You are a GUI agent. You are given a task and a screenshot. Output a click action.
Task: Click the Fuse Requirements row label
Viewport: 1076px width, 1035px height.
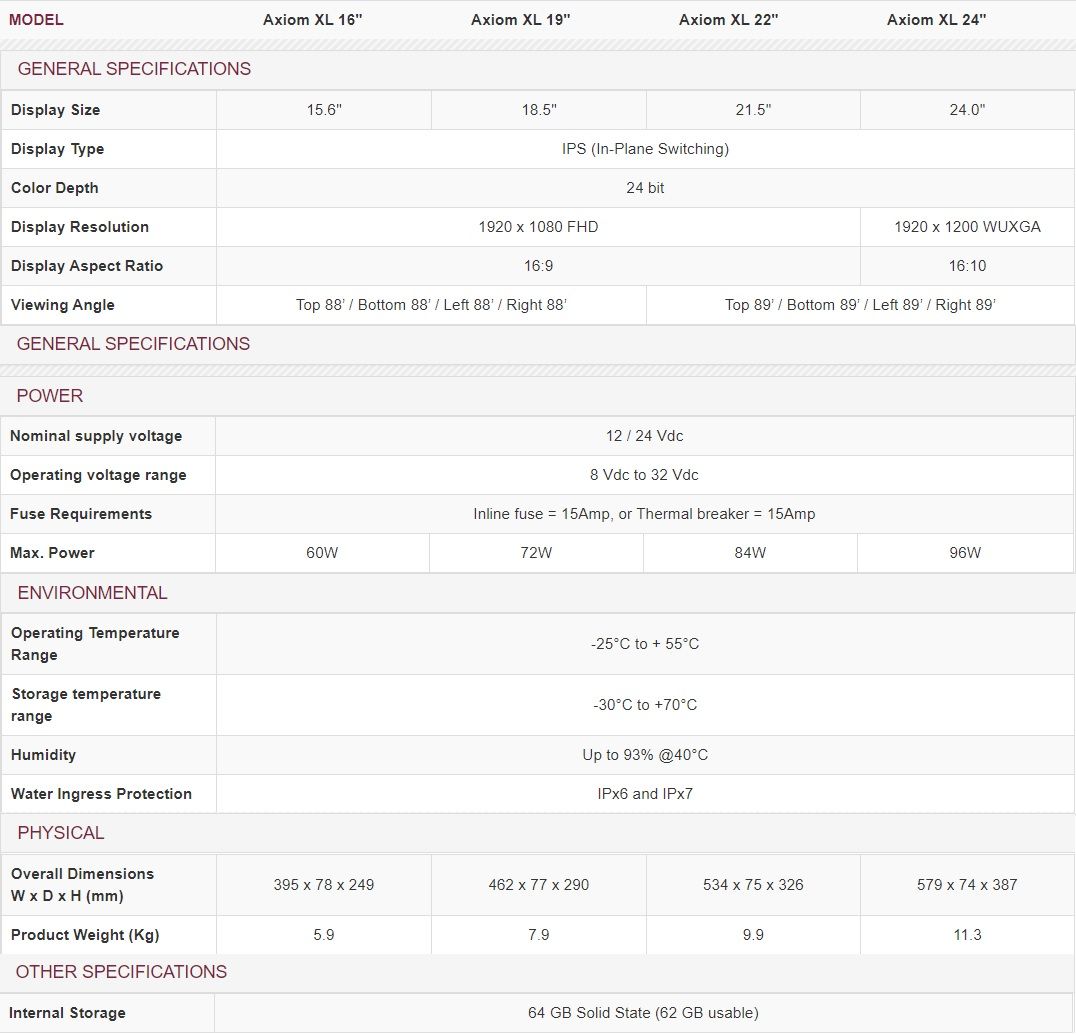click(x=81, y=514)
